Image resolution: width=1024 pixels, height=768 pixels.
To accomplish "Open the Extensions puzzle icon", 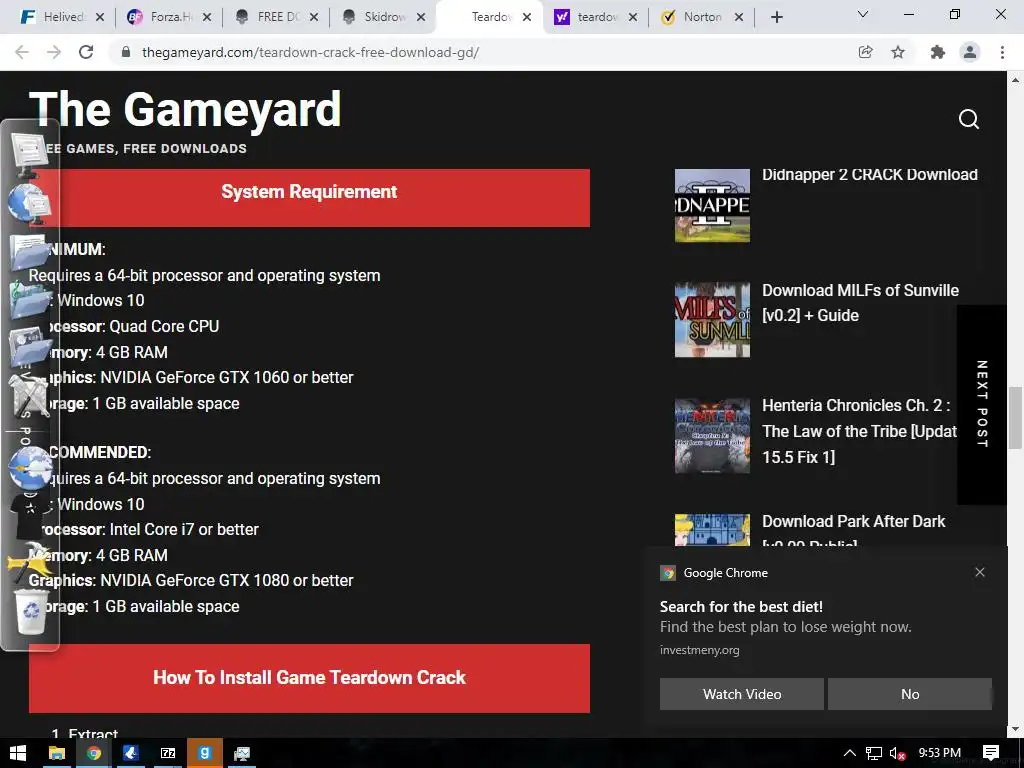I will point(938,52).
